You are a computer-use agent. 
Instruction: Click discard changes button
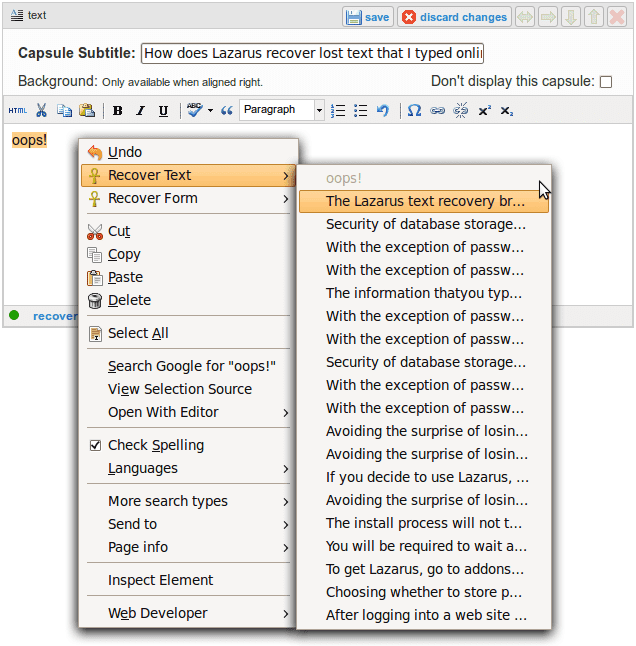pos(454,17)
